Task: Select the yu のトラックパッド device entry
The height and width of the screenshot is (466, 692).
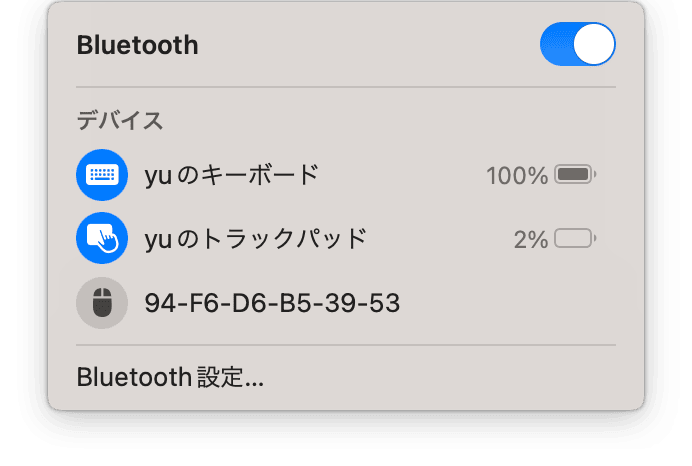Action: tap(346, 238)
